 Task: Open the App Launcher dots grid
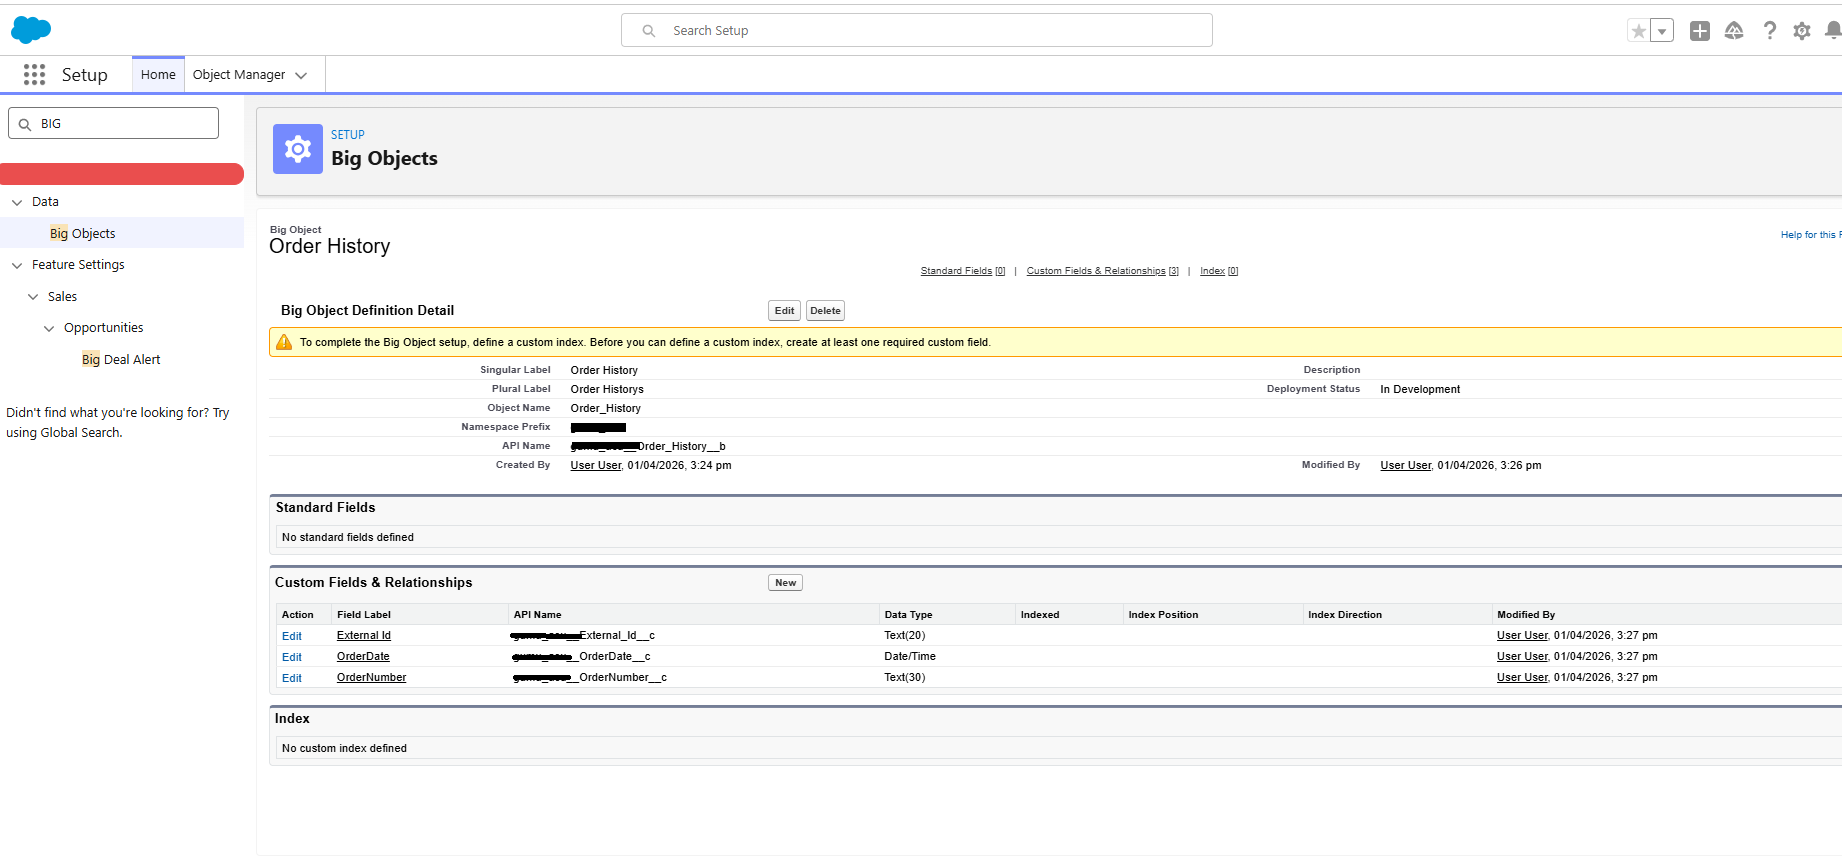(34, 75)
